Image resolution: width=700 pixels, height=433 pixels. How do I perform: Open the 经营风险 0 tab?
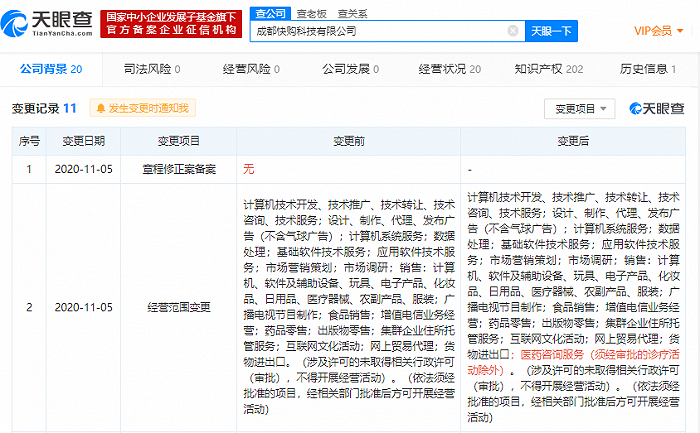(x=251, y=69)
